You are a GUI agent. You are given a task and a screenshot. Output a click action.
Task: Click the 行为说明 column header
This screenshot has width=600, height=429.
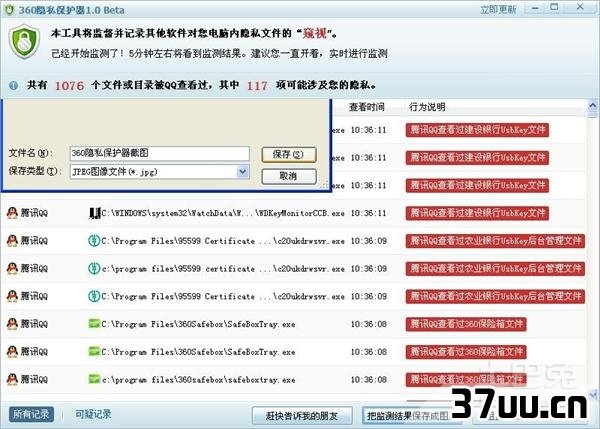[427, 107]
